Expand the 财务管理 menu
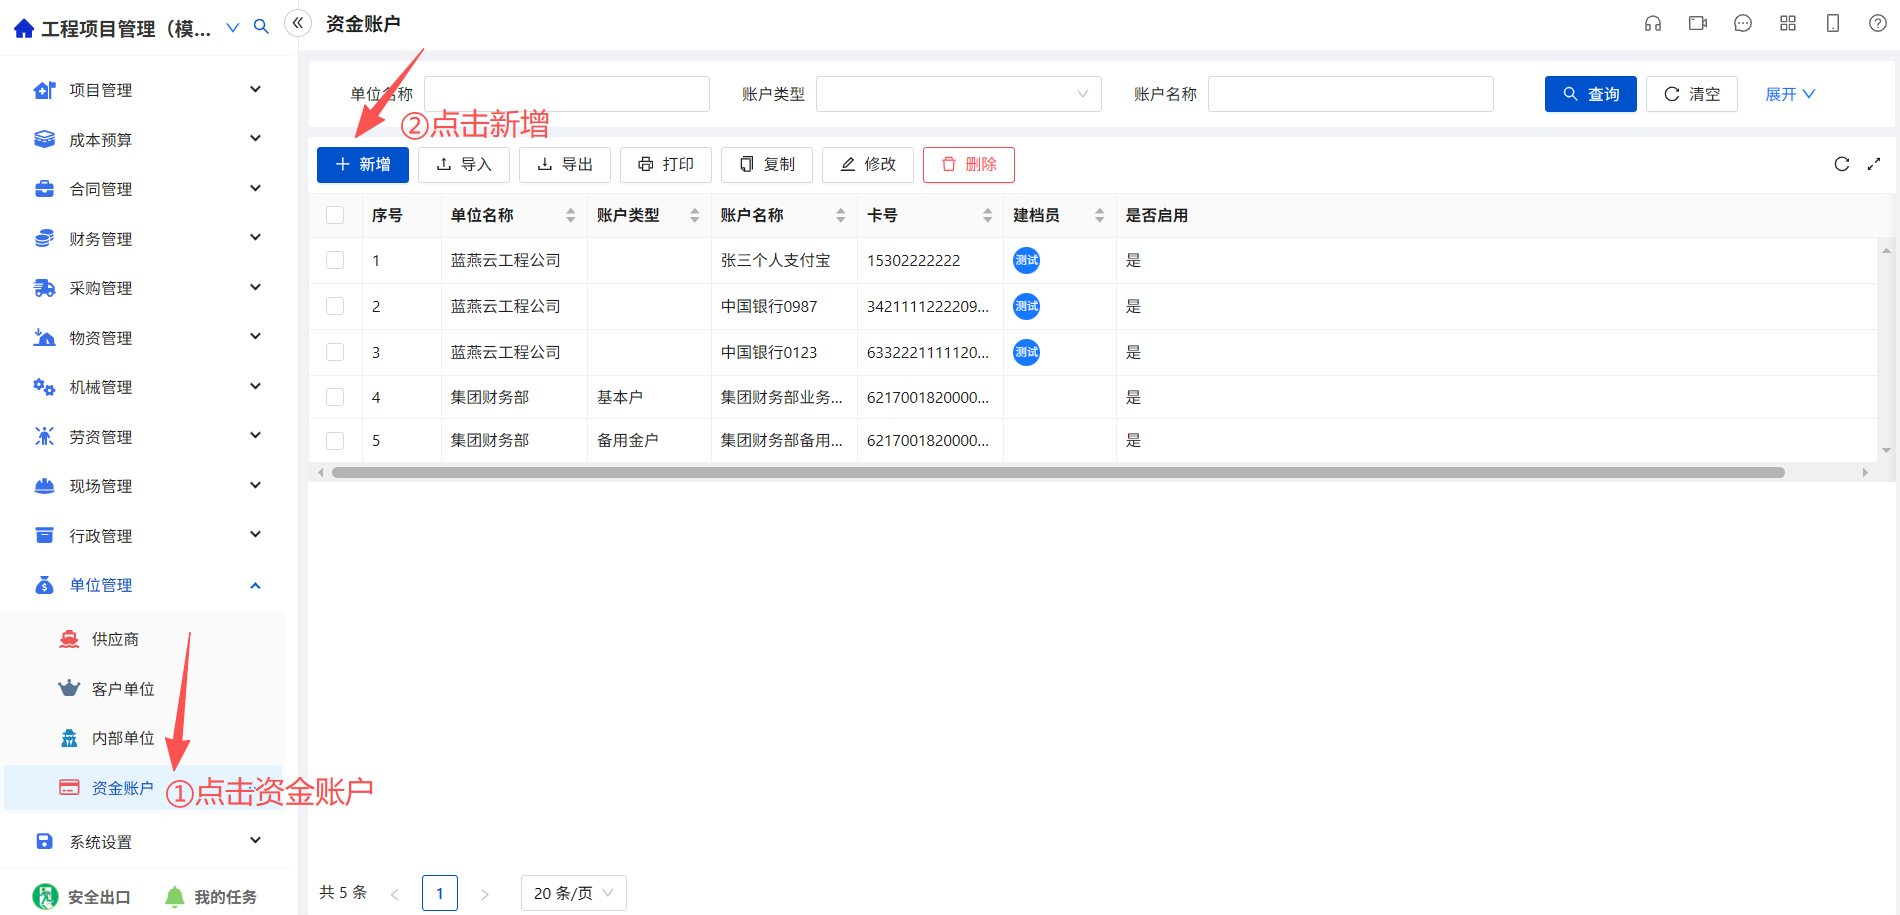This screenshot has height=915, width=1900. pos(255,237)
